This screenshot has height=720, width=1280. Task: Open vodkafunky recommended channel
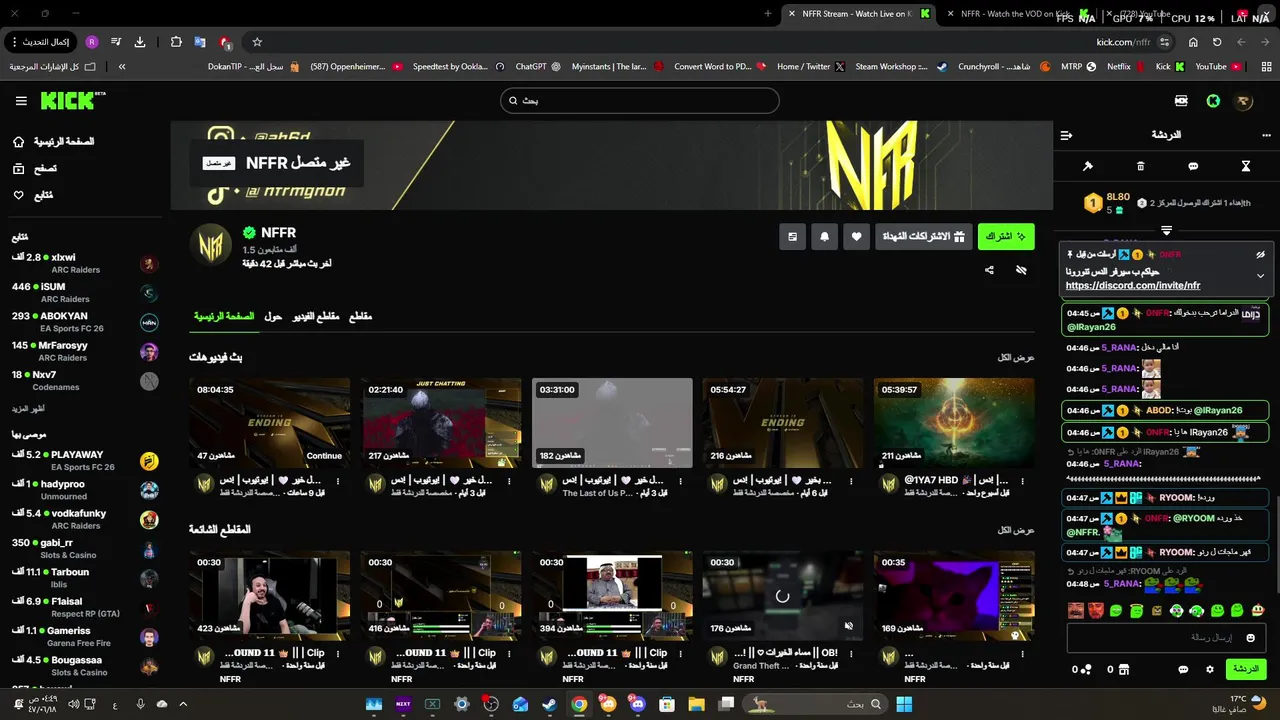pyautogui.click(x=85, y=520)
